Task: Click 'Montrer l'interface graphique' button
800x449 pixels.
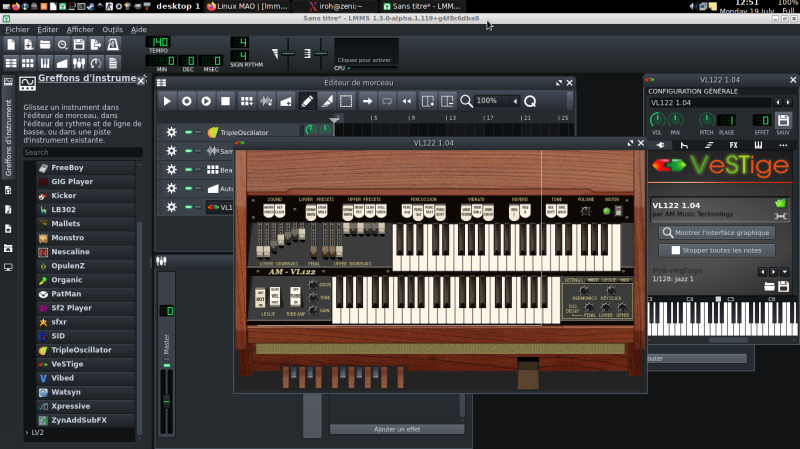Action: pos(716,232)
